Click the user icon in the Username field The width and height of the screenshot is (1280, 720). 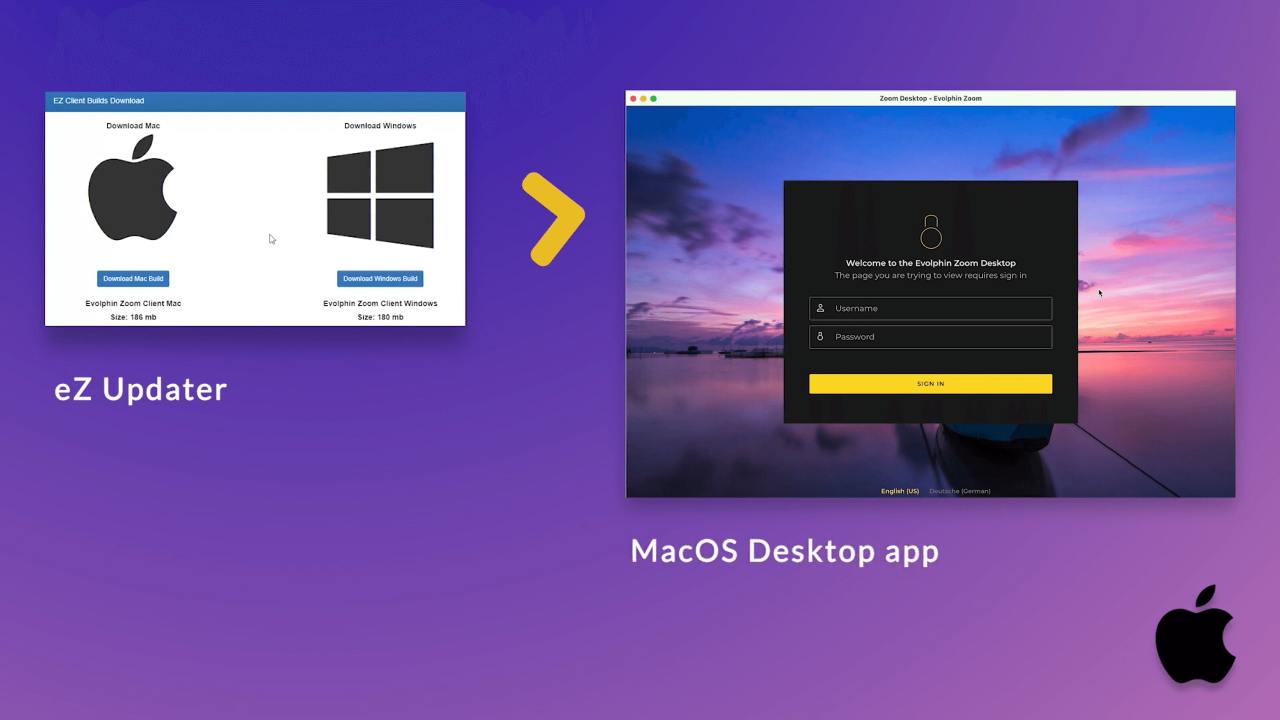pos(821,308)
